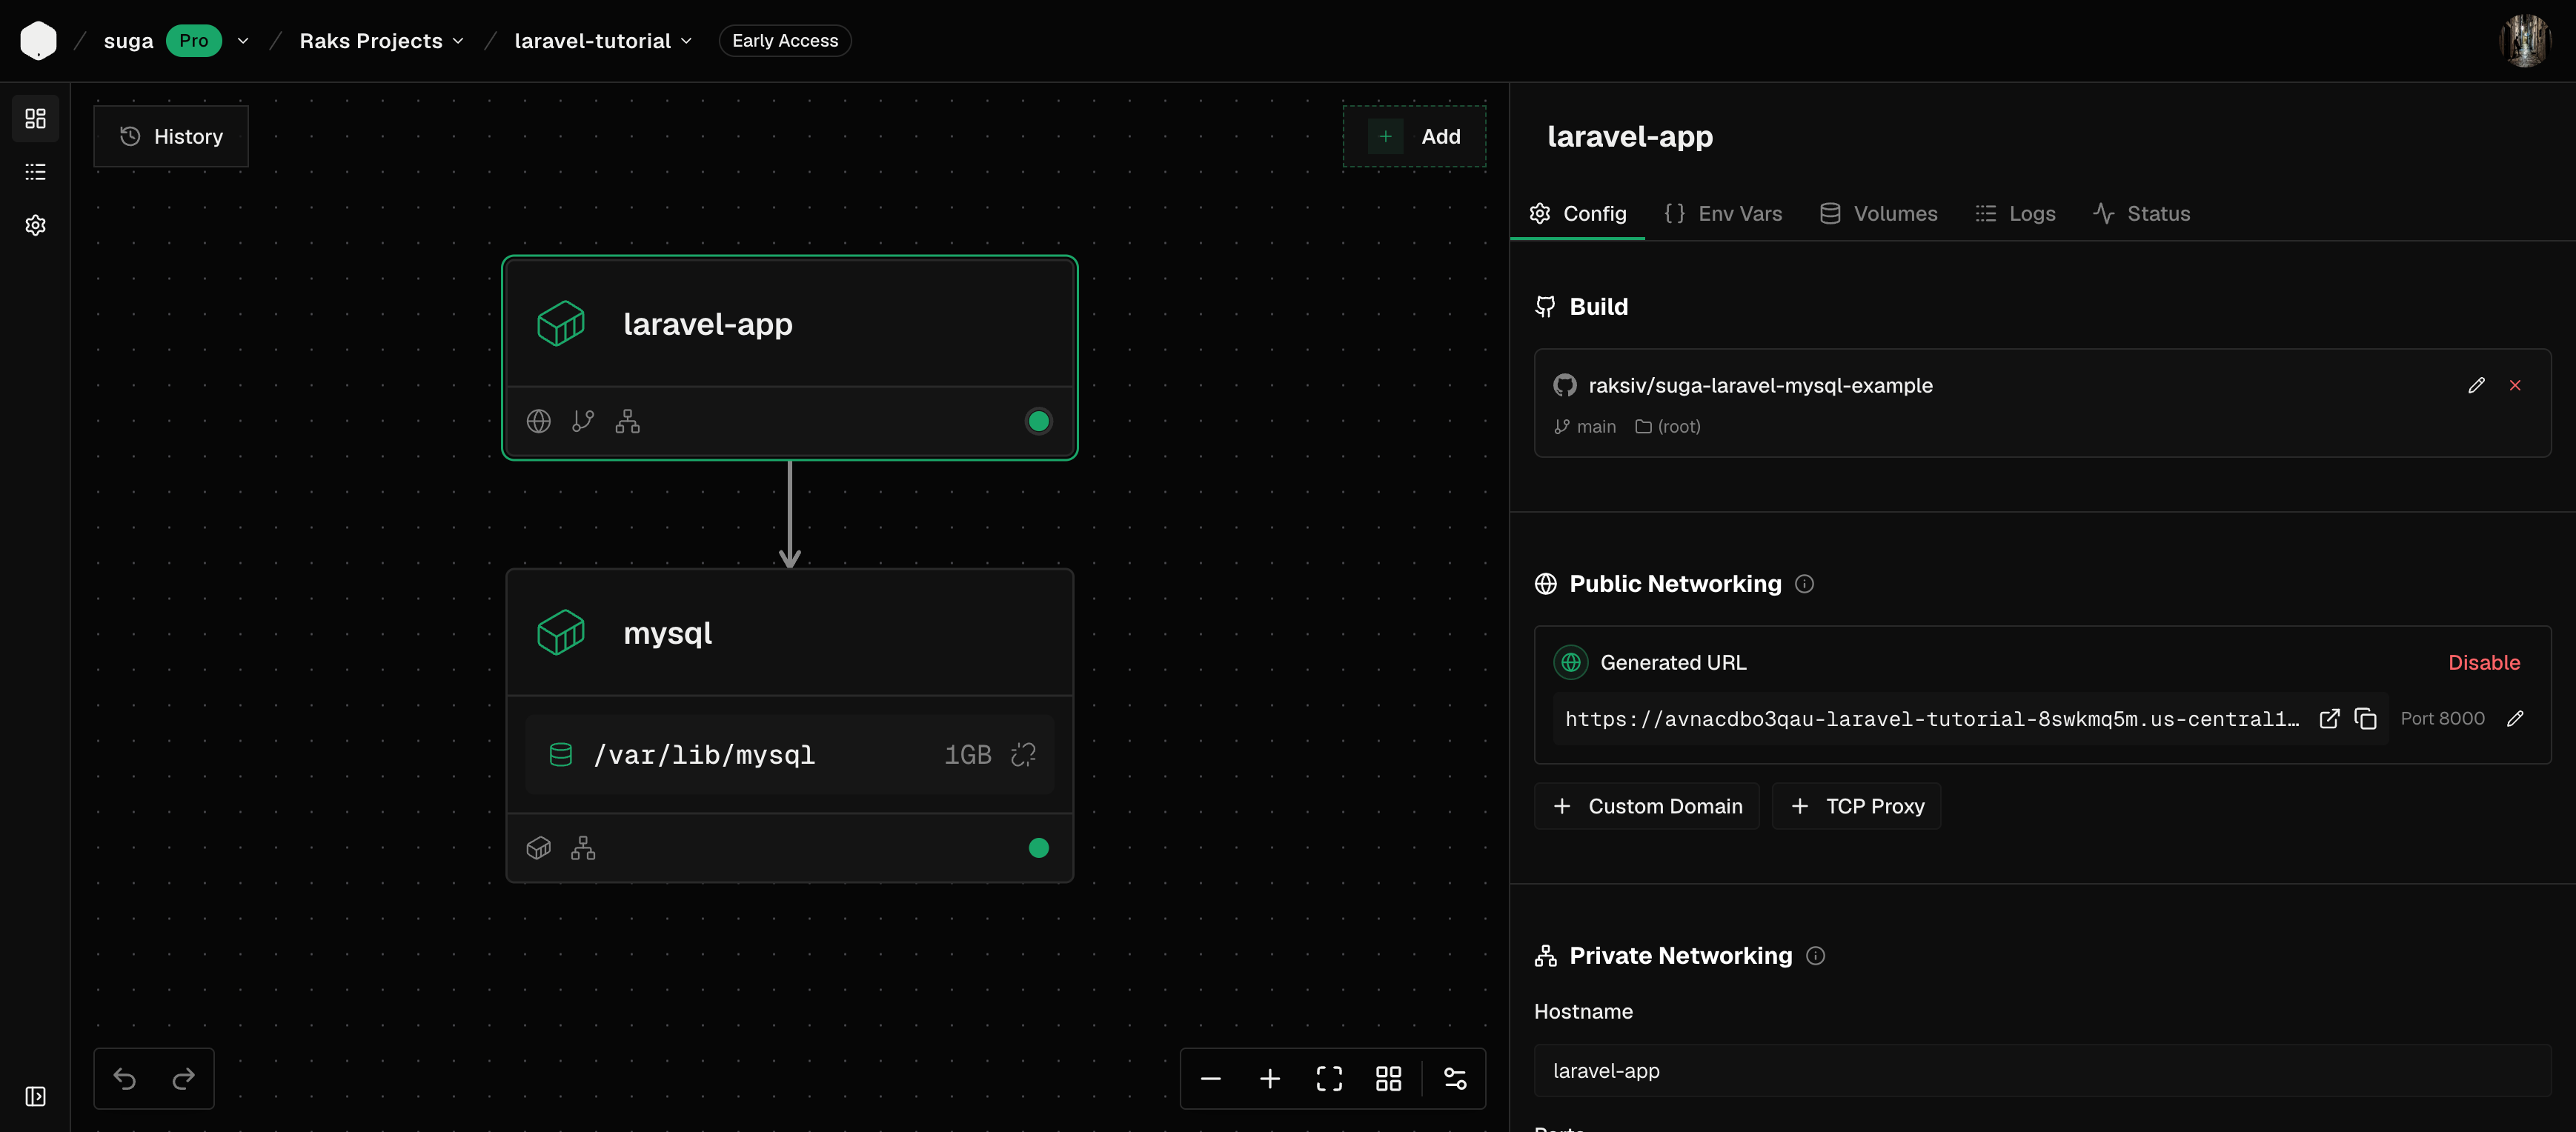The height and width of the screenshot is (1132, 2576).
Task: Click laravel-app node status indicator
Action: pos(1039,422)
